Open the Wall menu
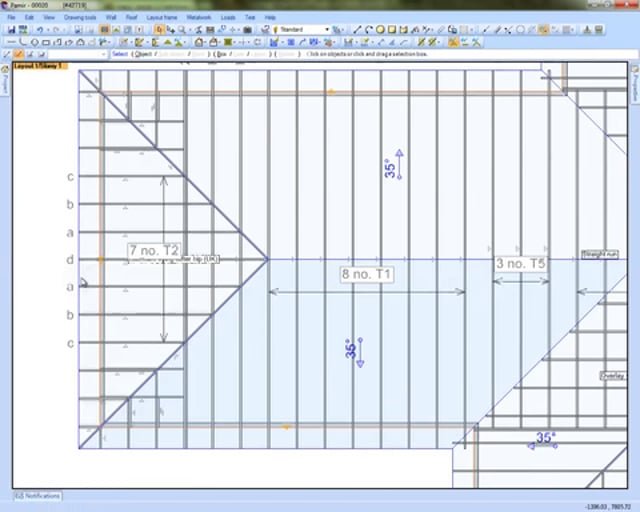Screen dimensions: 640x512 click(x=111, y=18)
